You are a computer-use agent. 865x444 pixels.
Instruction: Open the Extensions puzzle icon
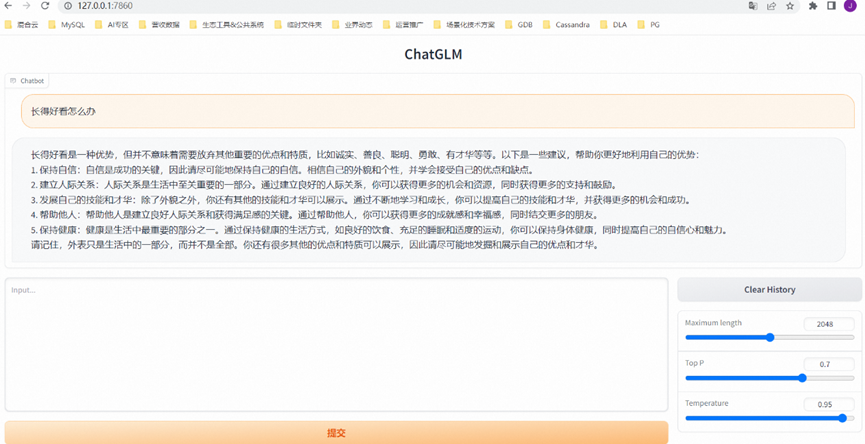(x=813, y=6)
